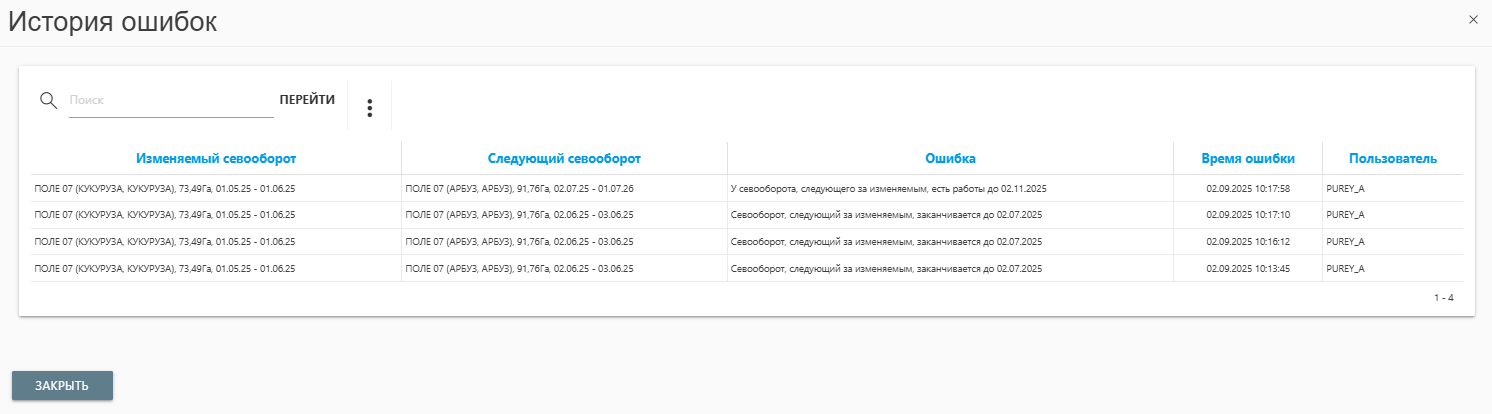Select the error time 02.09.2025 10:16:12 cell
Screen dimensions: 1492x414
click(1248, 242)
